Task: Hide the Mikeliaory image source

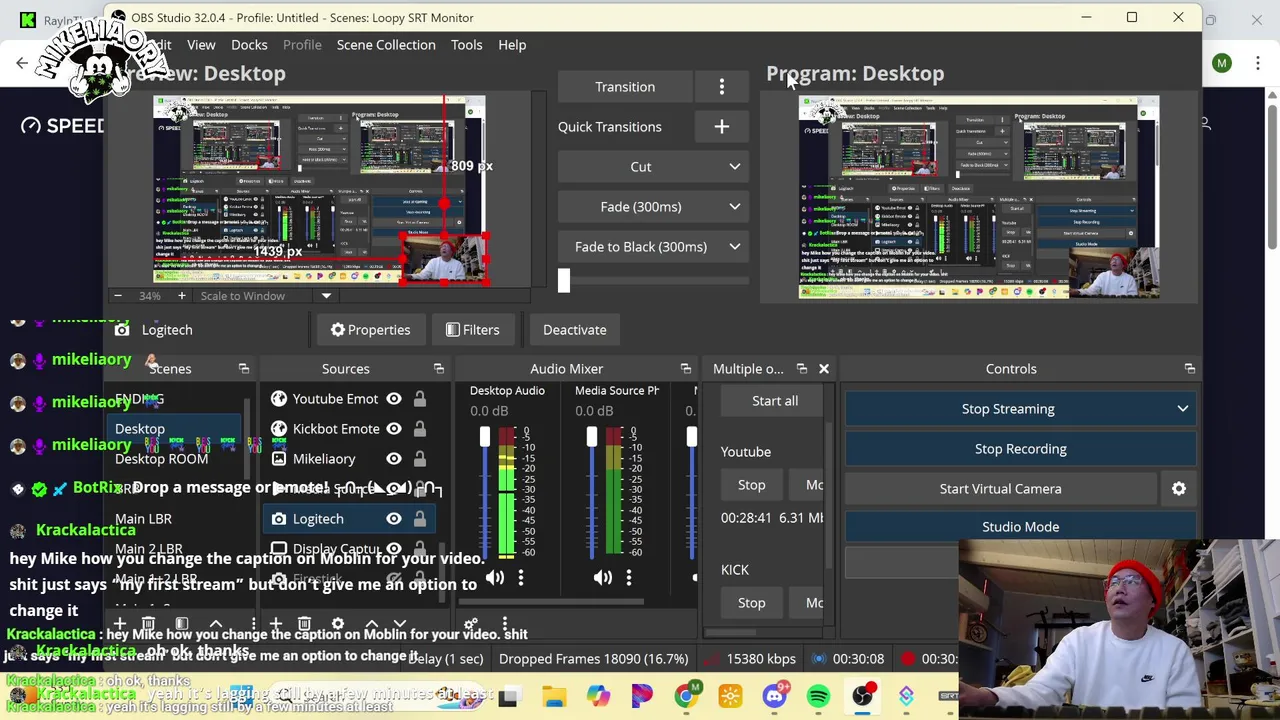Action: click(x=394, y=459)
